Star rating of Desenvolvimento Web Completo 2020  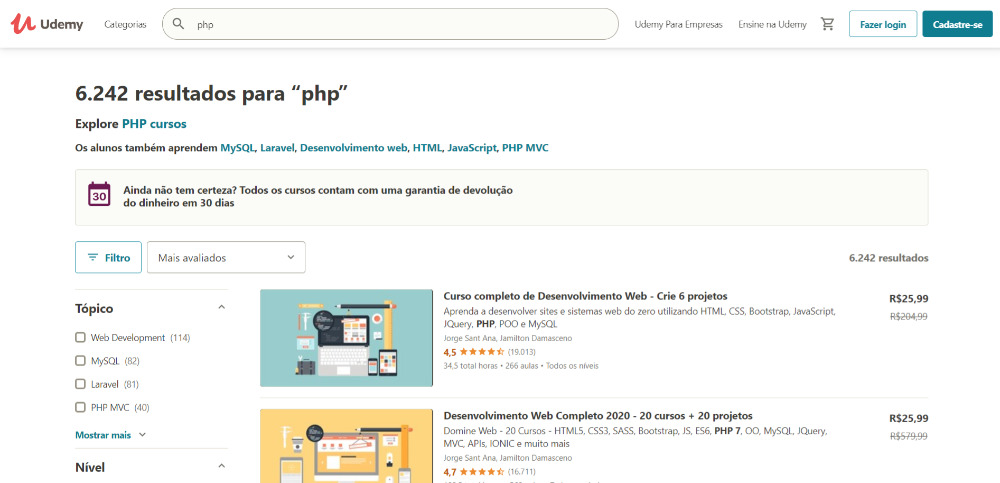point(482,472)
